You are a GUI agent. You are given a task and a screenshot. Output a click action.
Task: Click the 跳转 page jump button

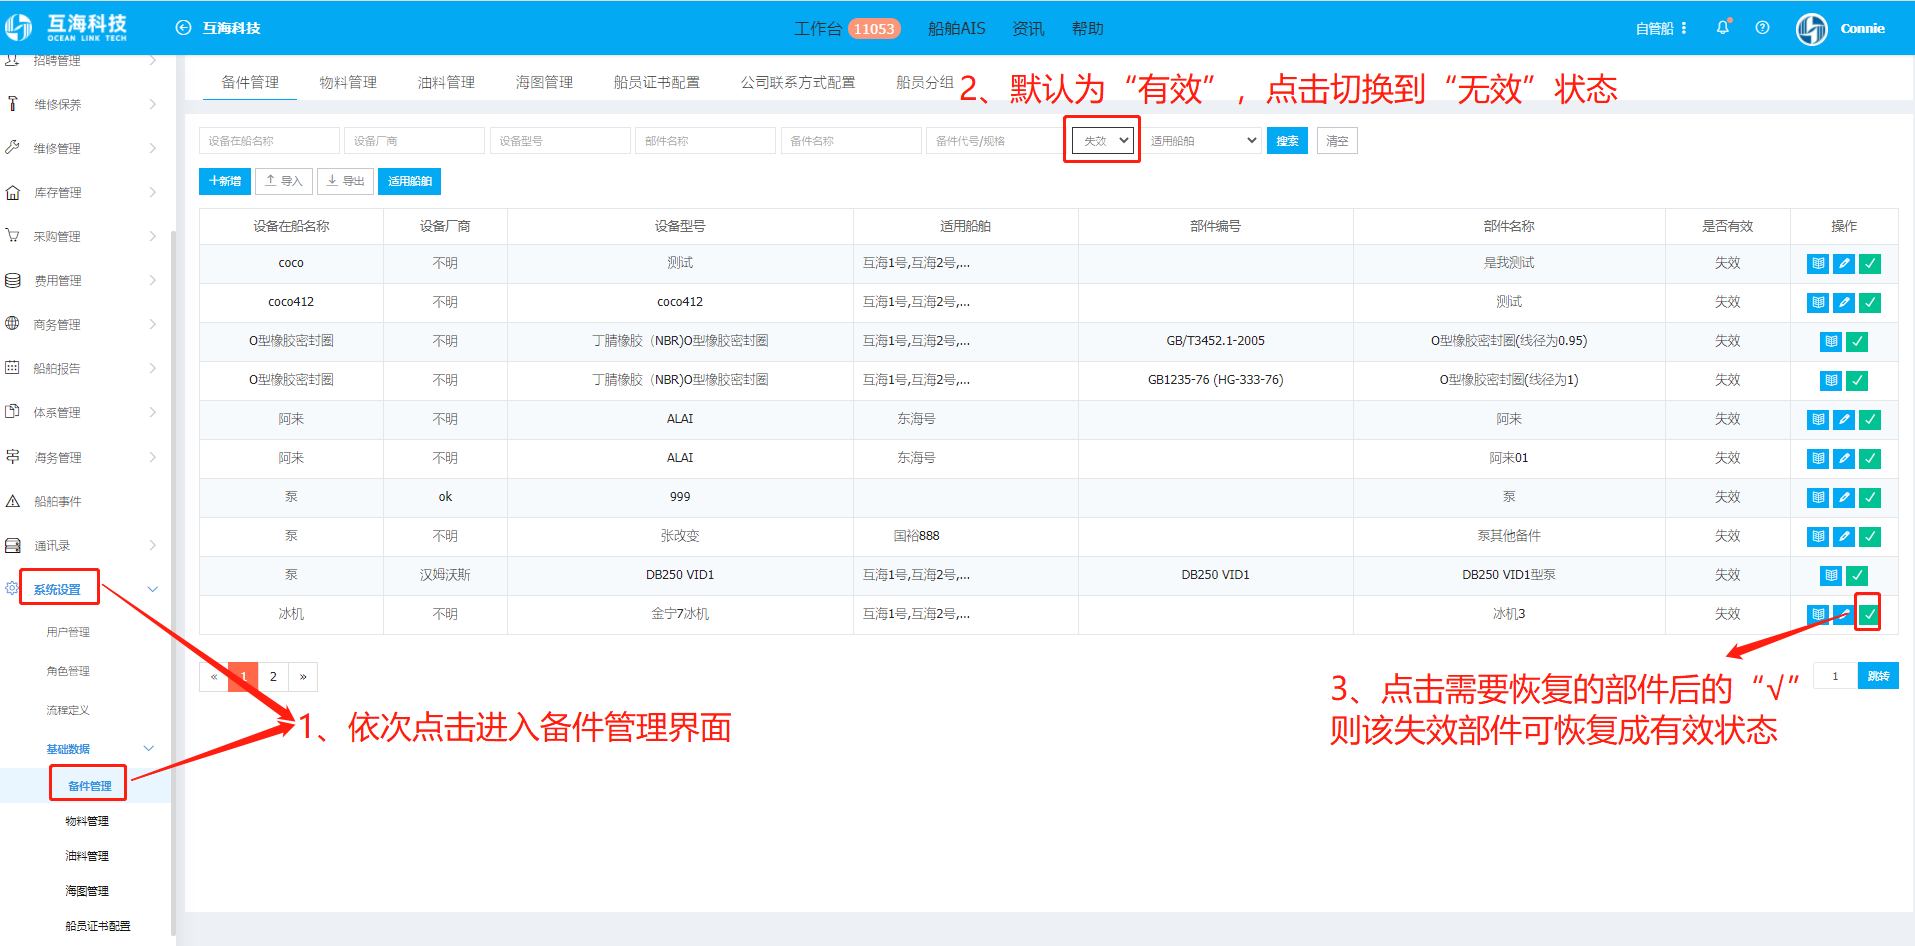[1878, 676]
